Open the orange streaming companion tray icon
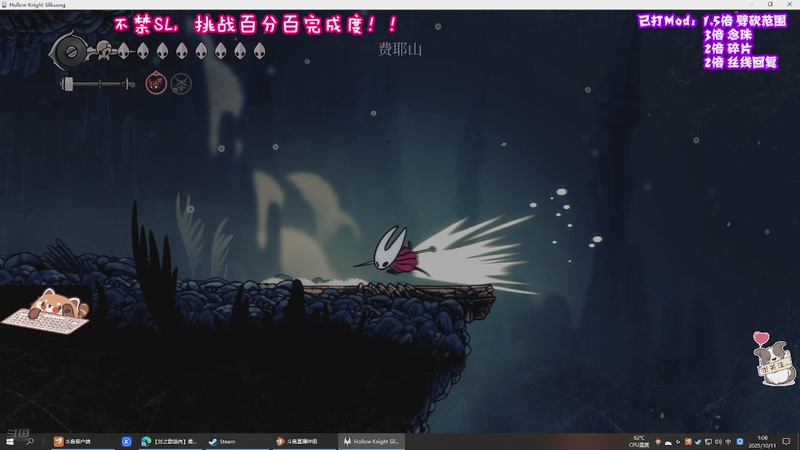Image resolution: width=800 pixels, height=450 pixels. point(658,442)
